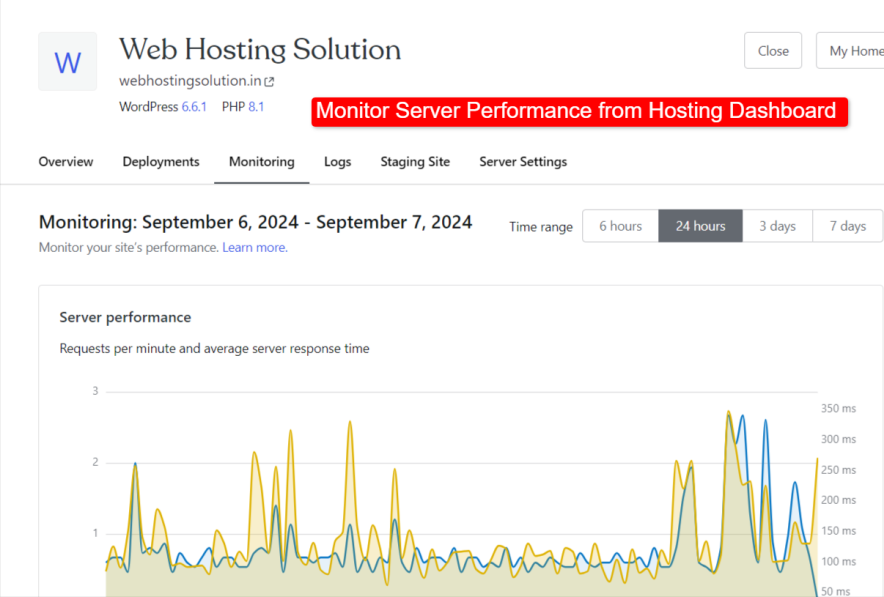This screenshot has height=597, width=884.
Task: Select the 6 hours time range
Action: coord(620,226)
